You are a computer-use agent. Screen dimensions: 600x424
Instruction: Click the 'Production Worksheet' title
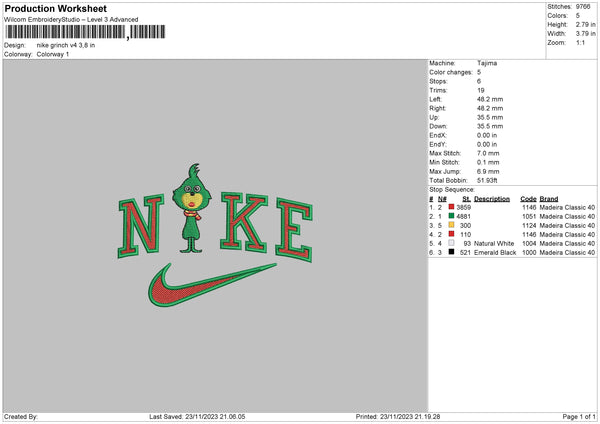(55, 8)
